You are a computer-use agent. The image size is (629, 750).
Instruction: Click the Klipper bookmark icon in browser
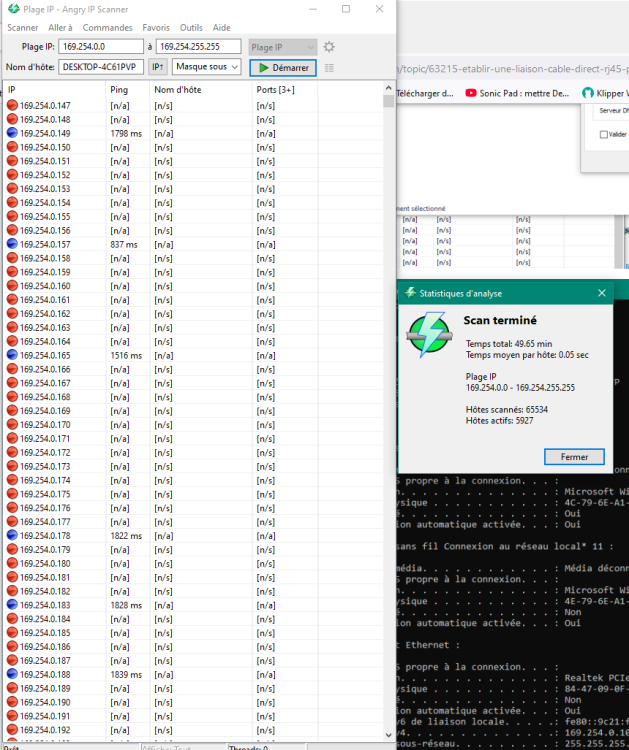587,93
